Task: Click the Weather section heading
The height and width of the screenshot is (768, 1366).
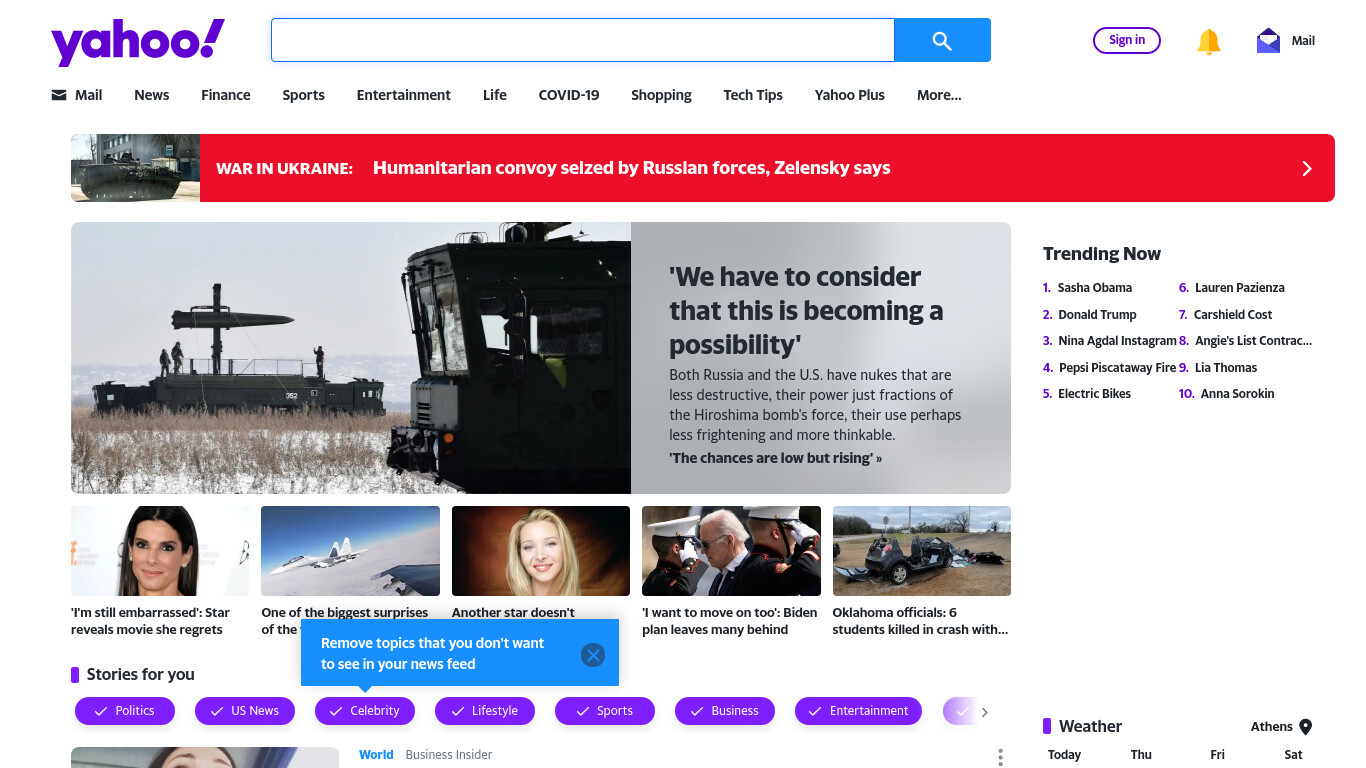Action: coord(1090,727)
